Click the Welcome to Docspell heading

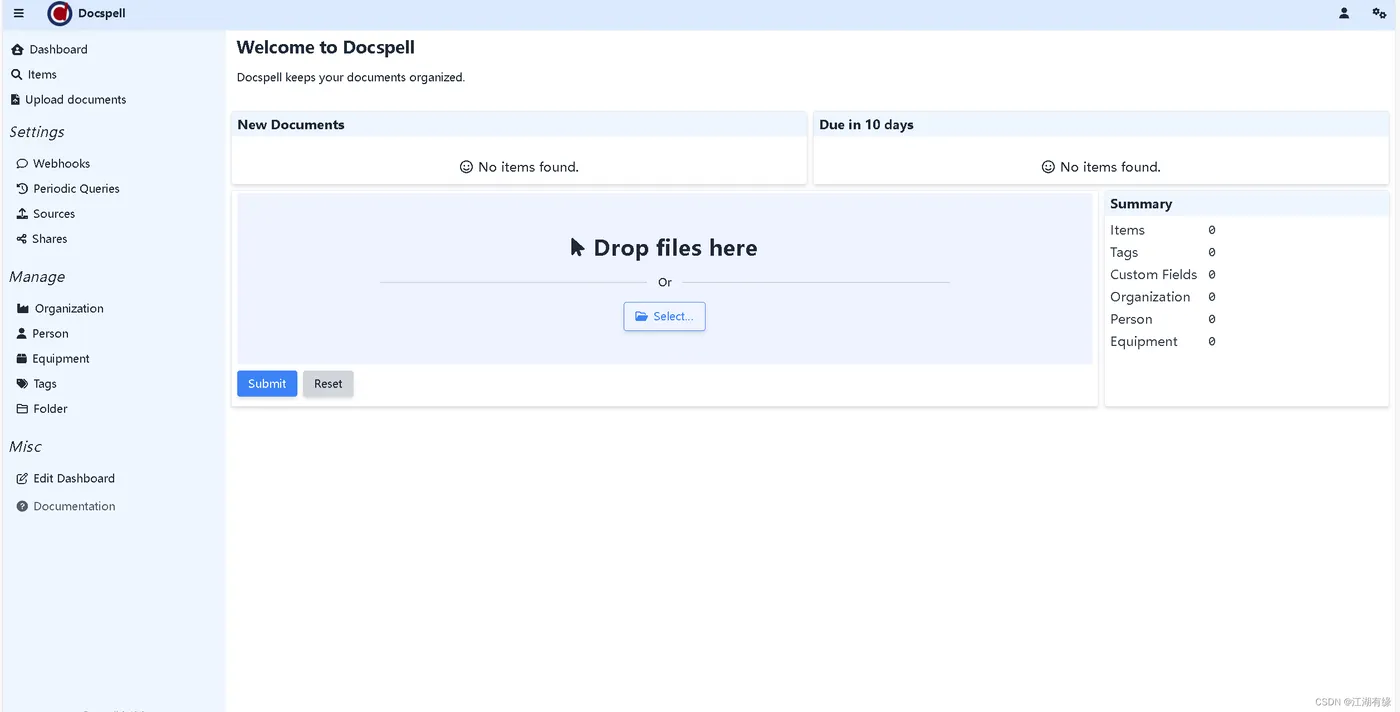(326, 48)
